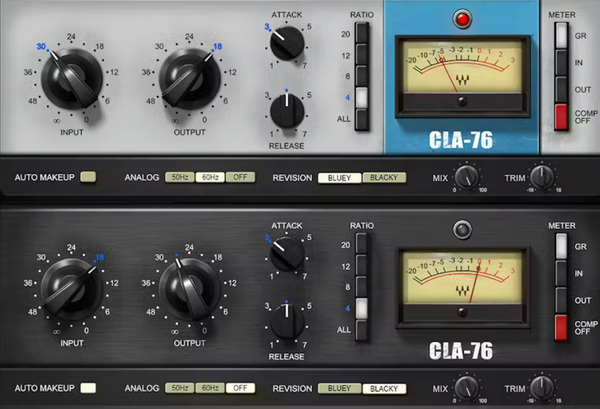Image resolution: width=600 pixels, height=409 pixels.
Task: Set Bluey unit ANALOG to OFF
Action: [x=240, y=177]
